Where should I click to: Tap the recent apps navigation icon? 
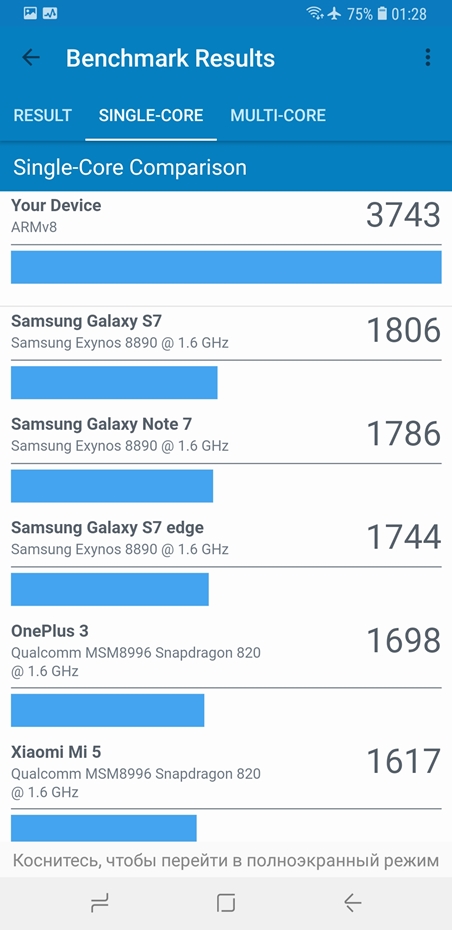coord(100,903)
